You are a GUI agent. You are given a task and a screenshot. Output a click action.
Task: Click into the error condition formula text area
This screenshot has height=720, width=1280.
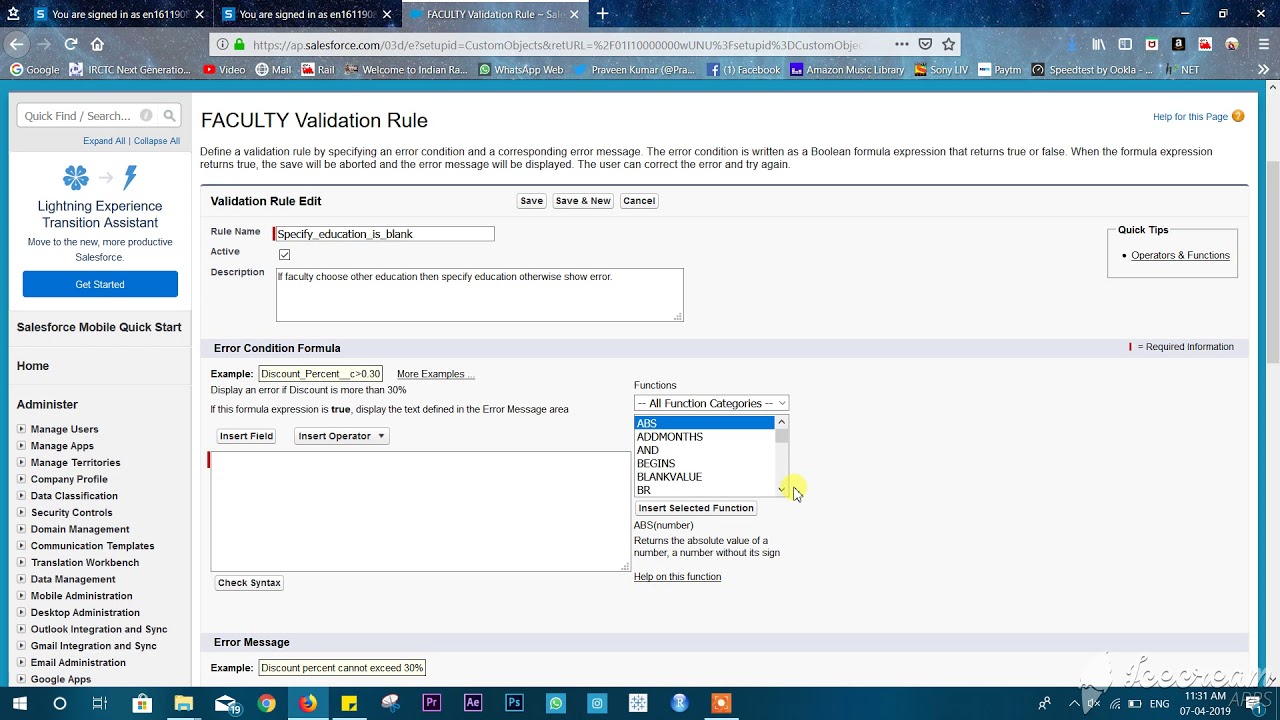[420, 511]
